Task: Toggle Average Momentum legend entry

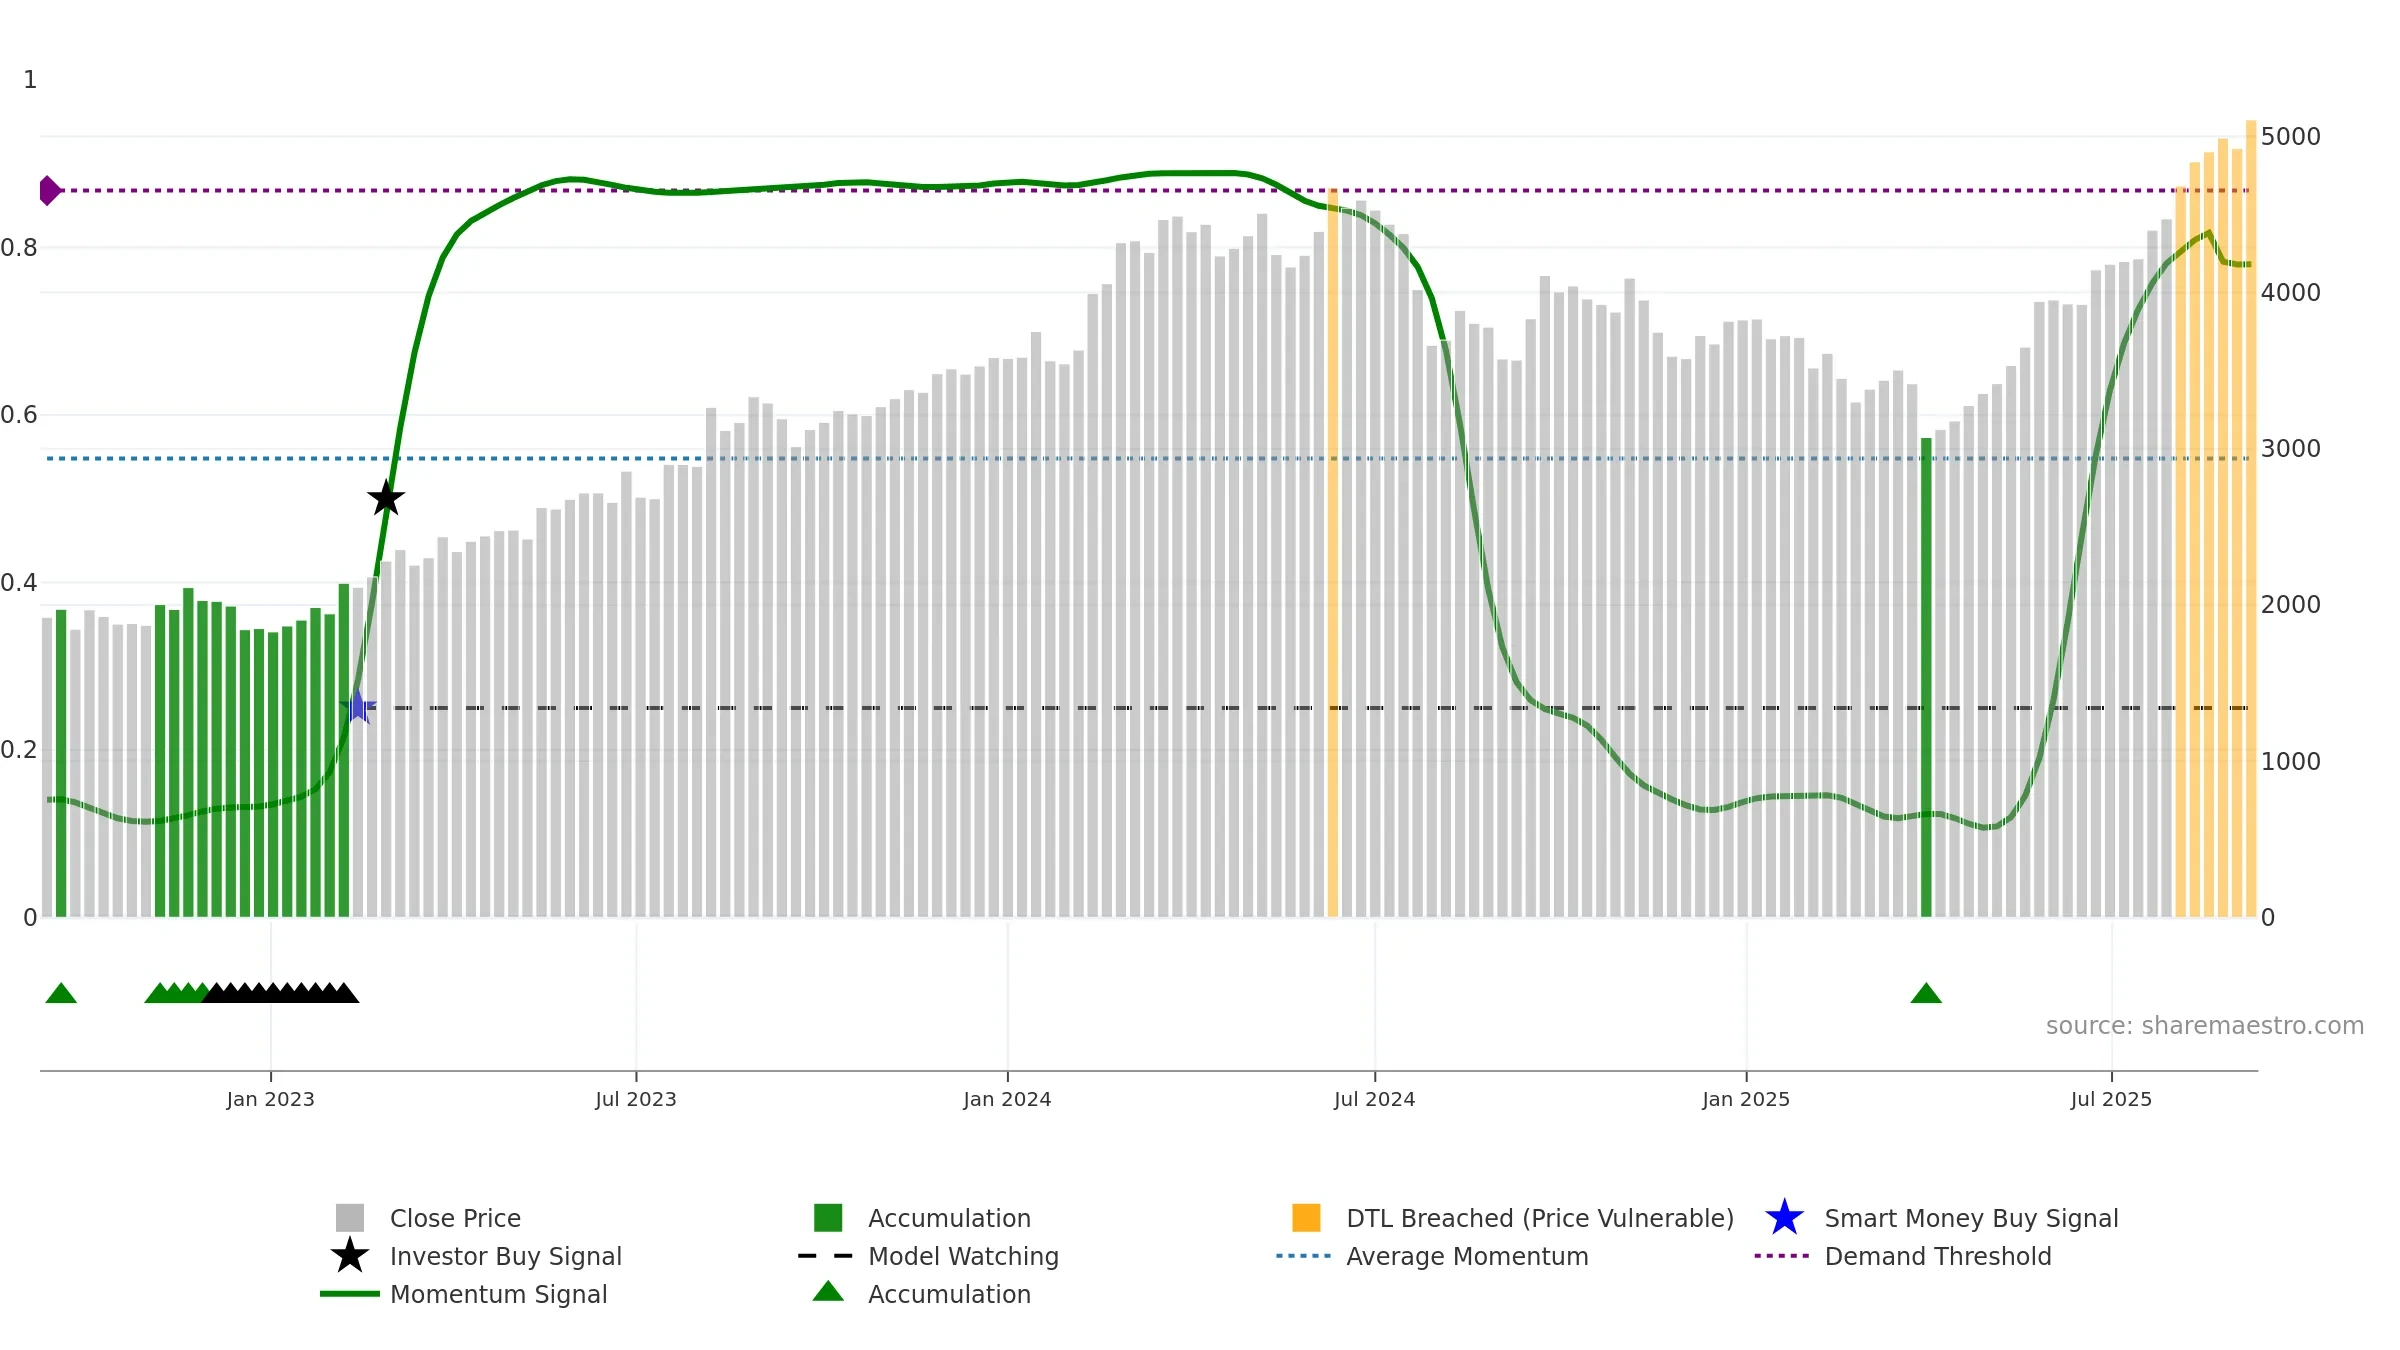Action: 1432,1256
